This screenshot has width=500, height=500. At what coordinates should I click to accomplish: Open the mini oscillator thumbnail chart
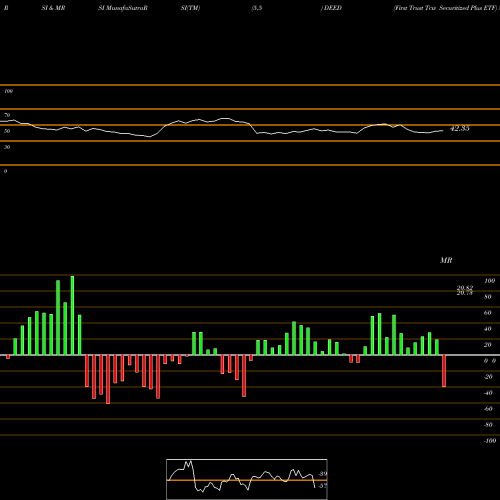point(247,479)
